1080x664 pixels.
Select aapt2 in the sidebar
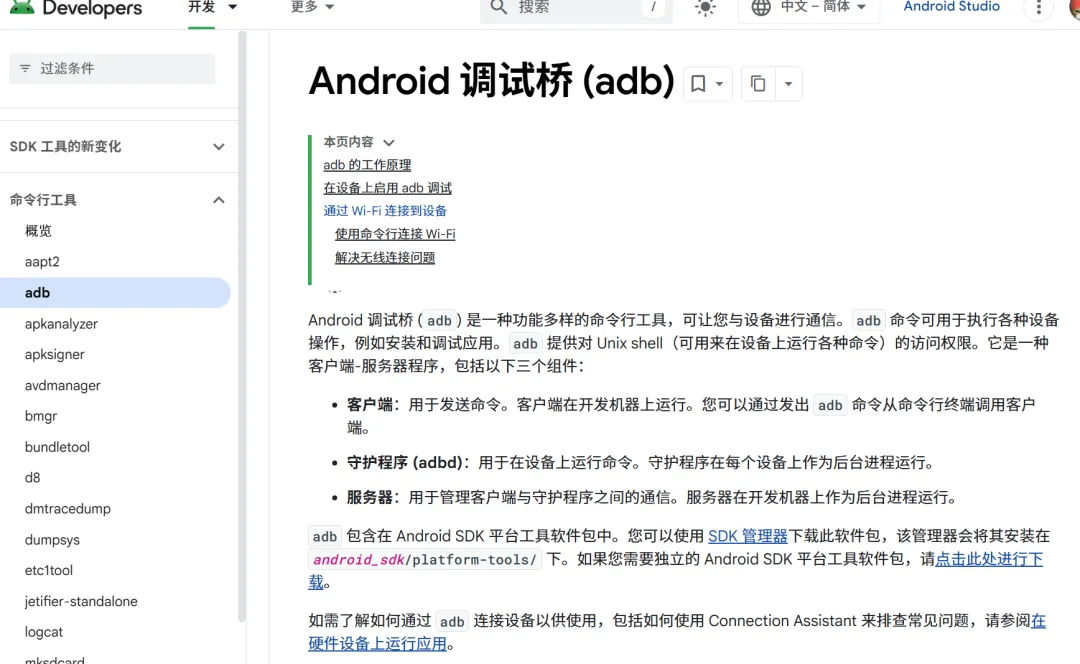pyautogui.click(x=42, y=262)
